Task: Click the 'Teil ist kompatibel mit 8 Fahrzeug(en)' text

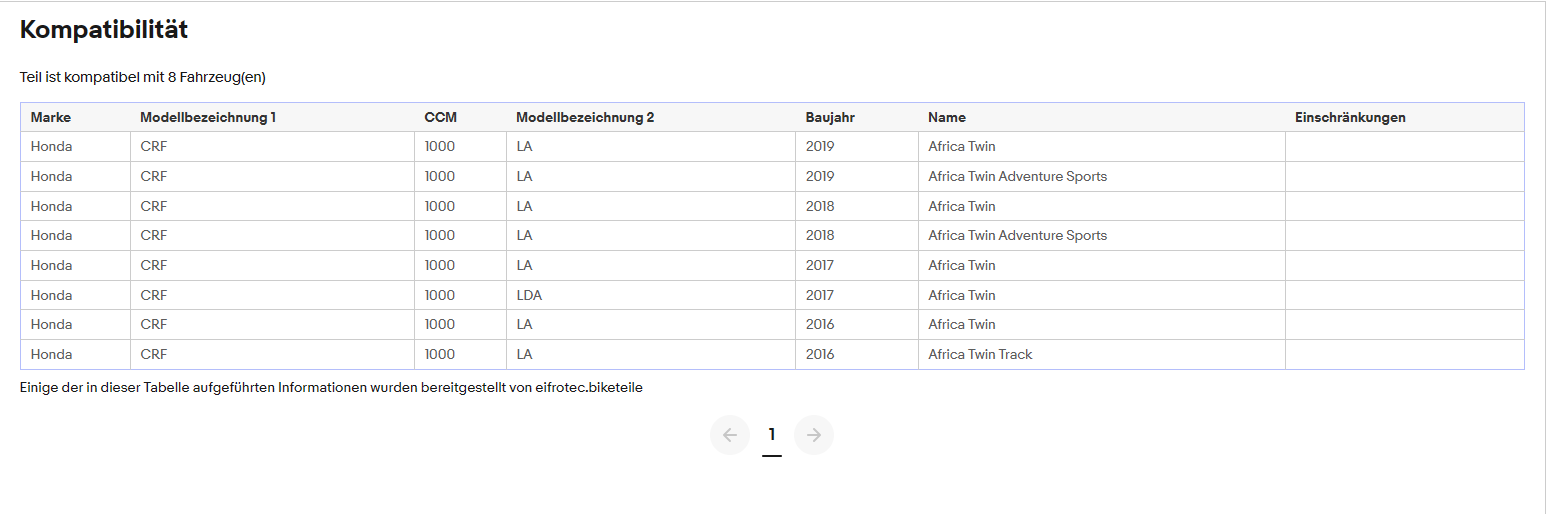Action: tap(143, 77)
